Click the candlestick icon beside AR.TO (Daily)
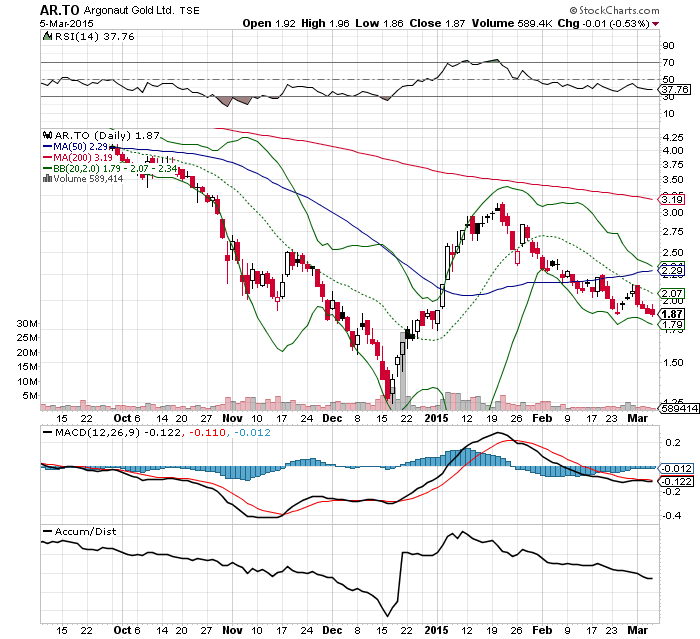The width and height of the screenshot is (700, 639). pyautogui.click(x=47, y=135)
